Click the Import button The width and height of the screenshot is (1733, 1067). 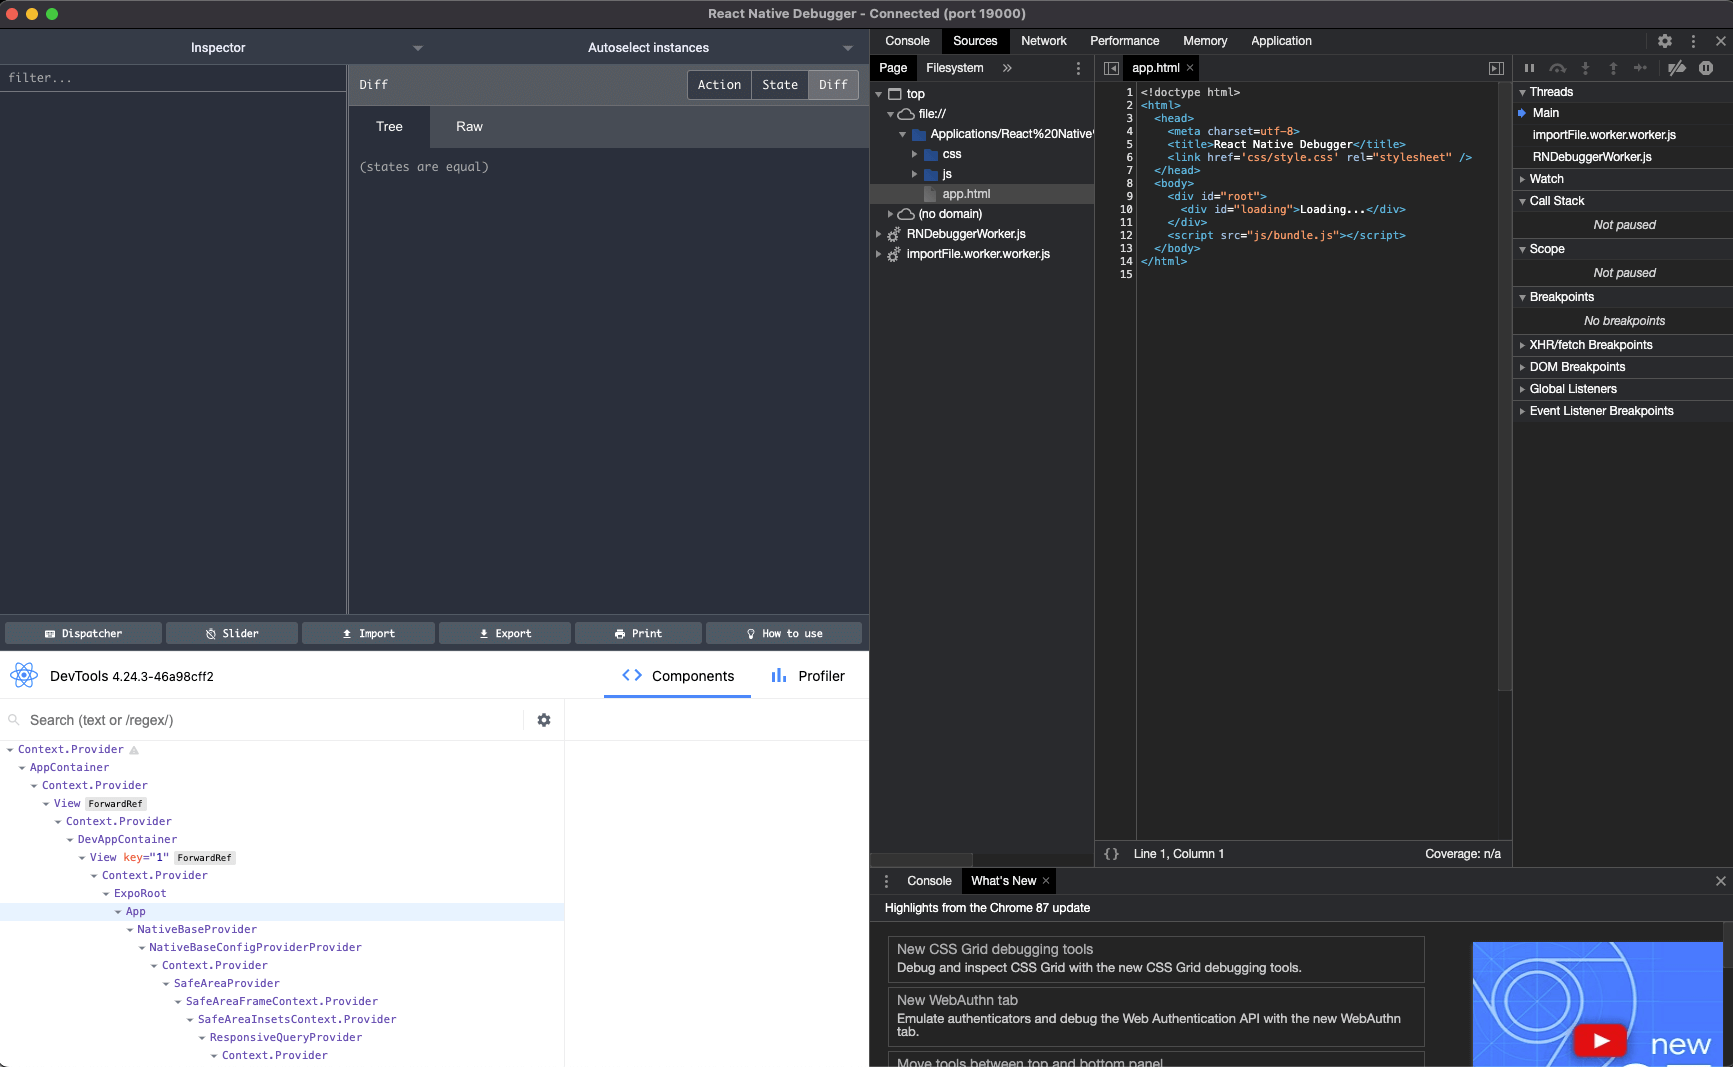pos(369,633)
